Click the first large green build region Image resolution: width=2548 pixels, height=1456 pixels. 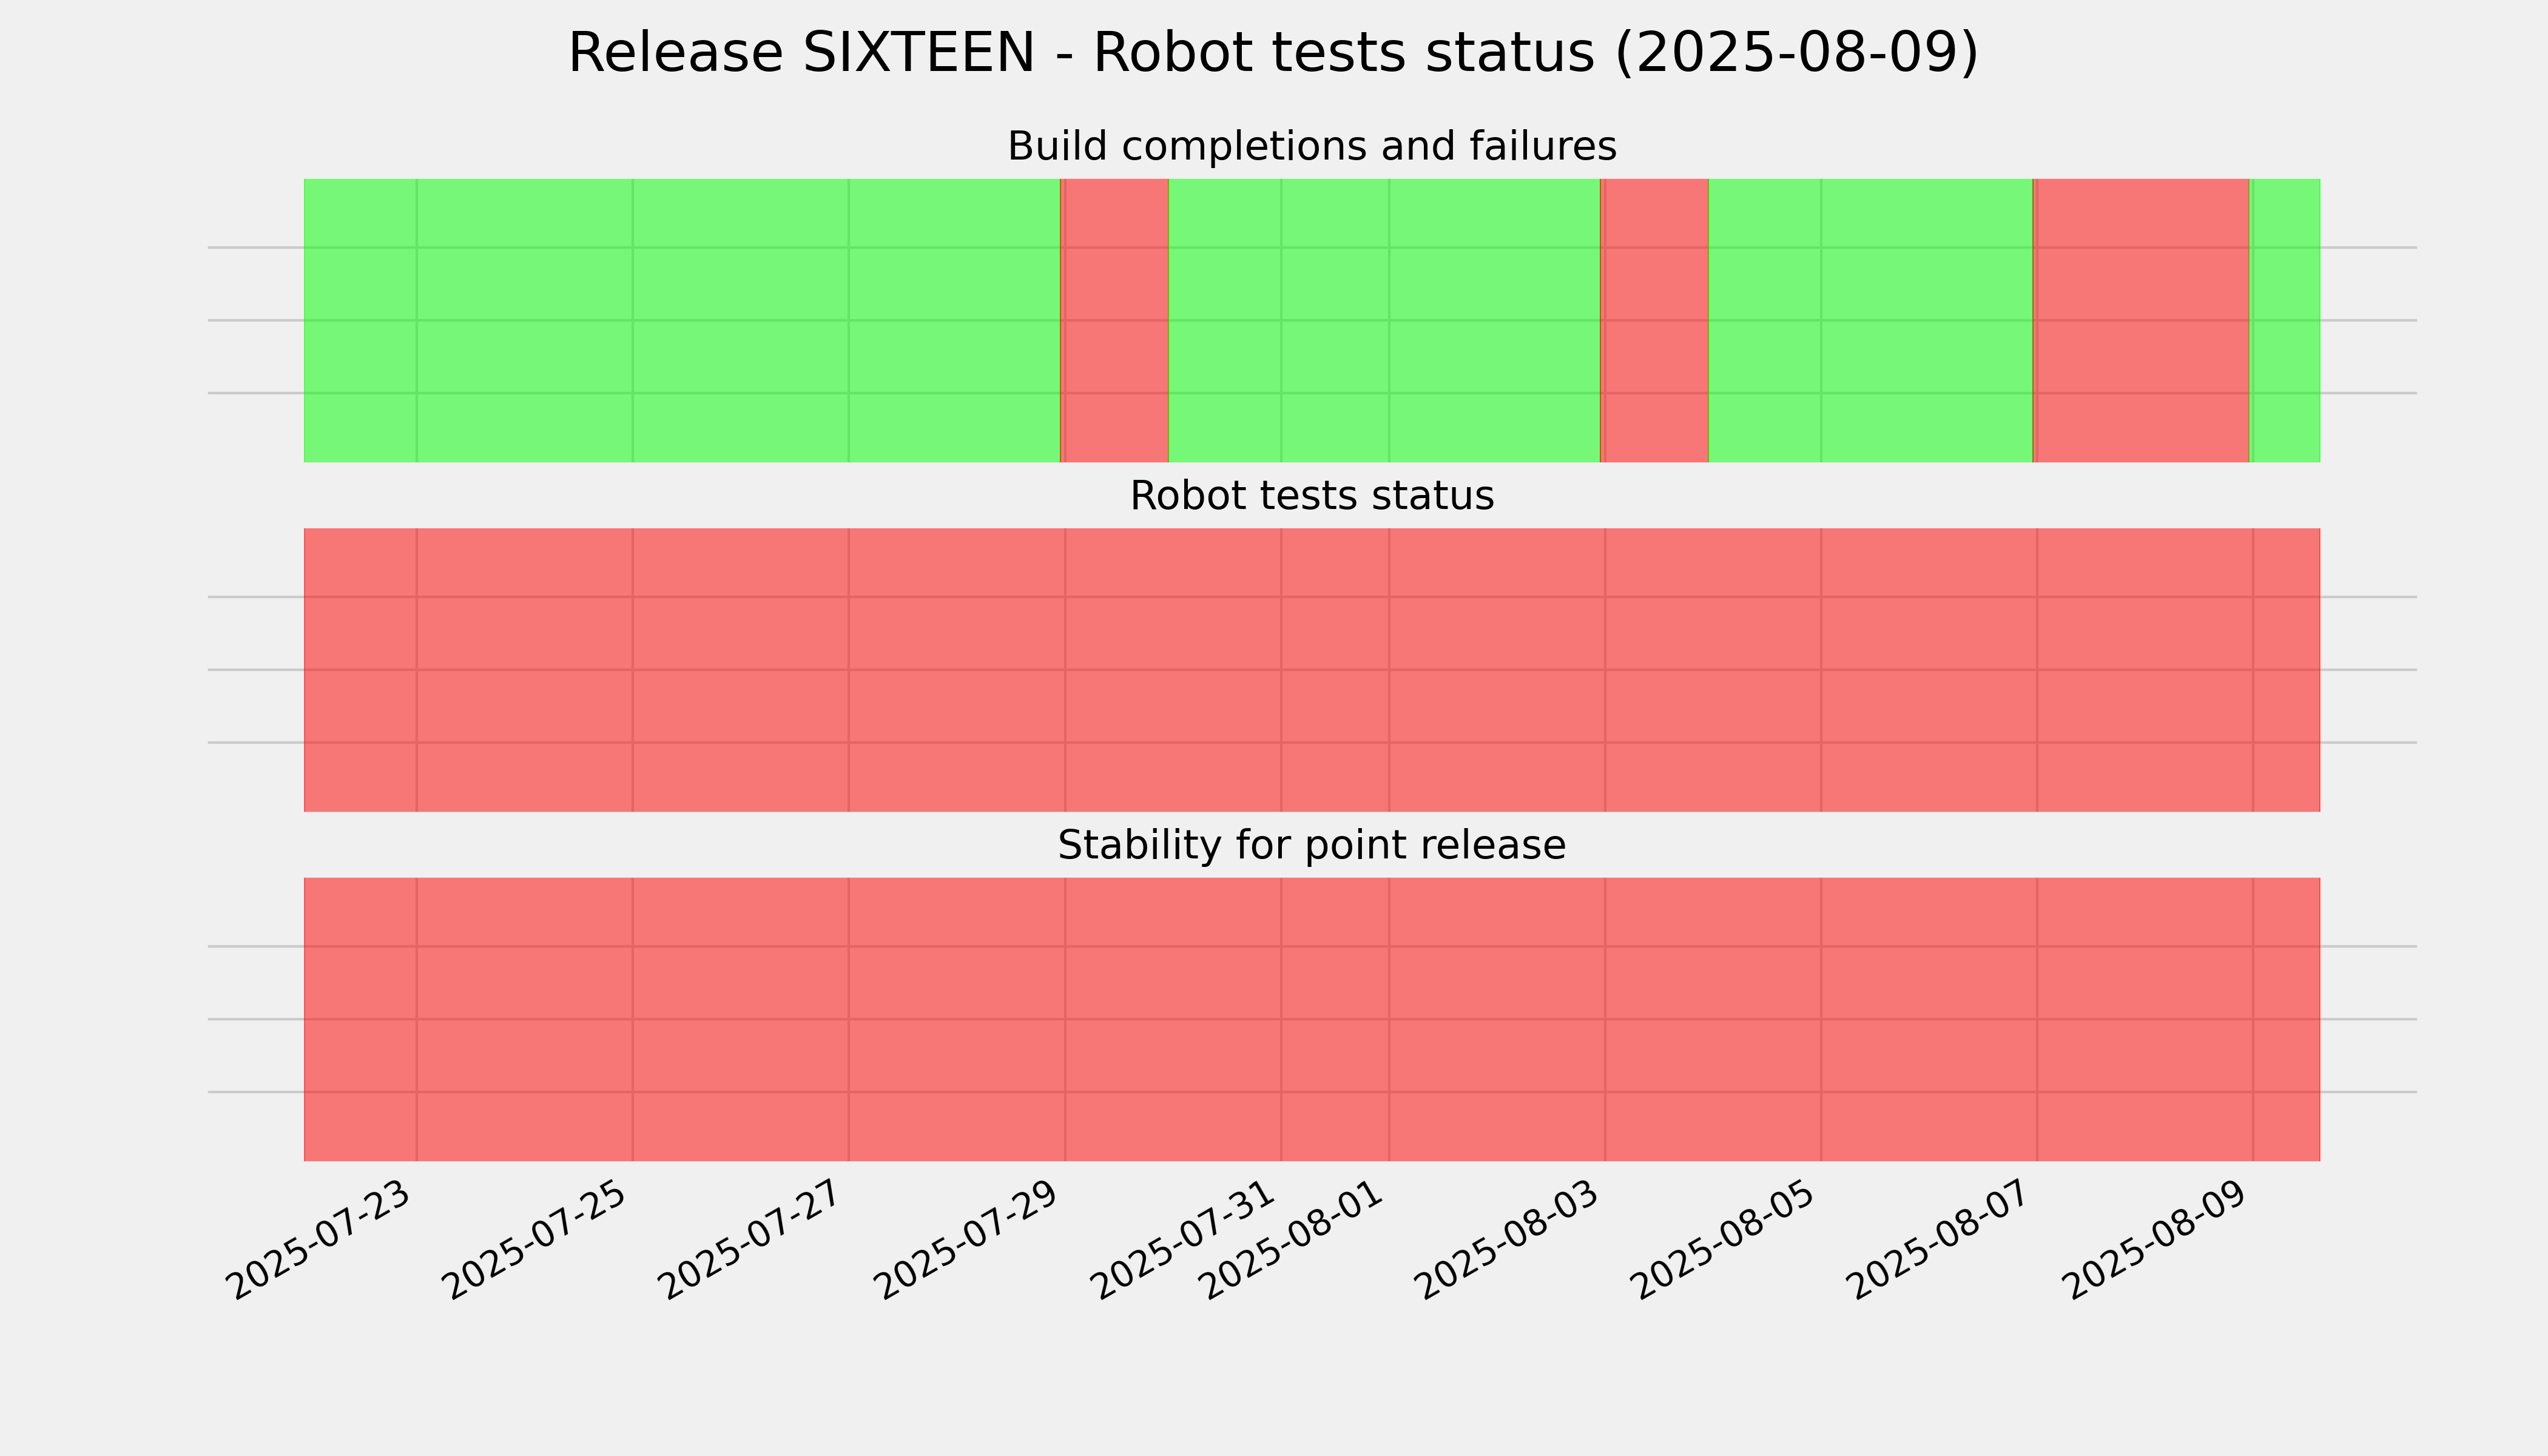tap(682, 320)
